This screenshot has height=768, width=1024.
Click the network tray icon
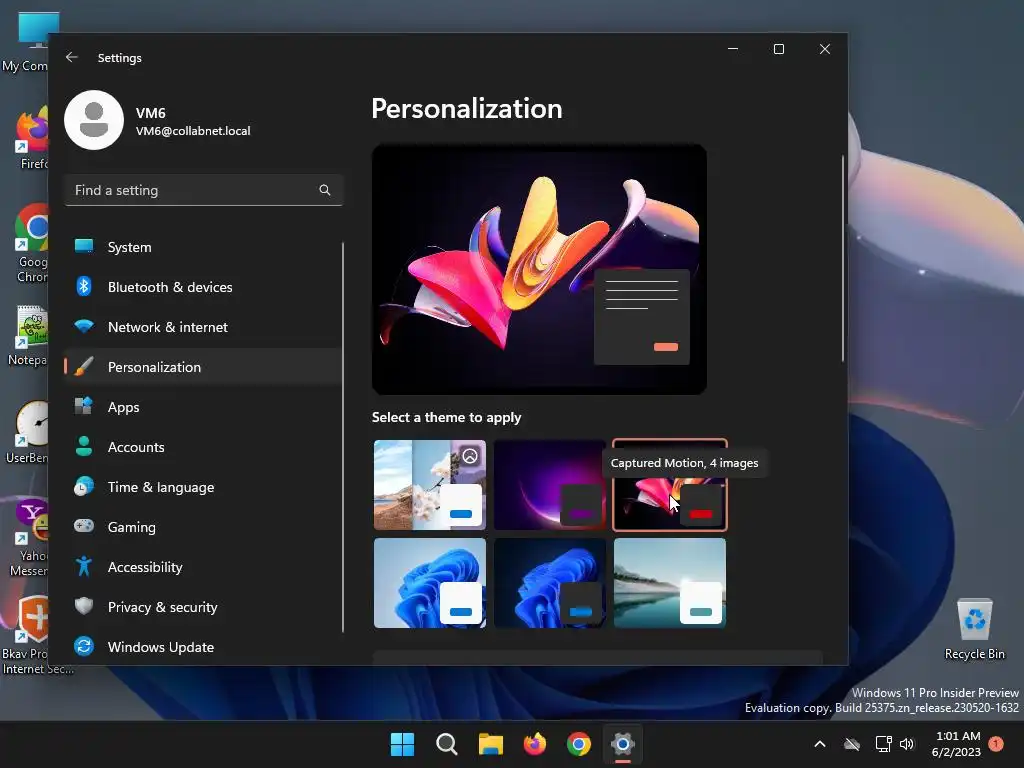(883, 744)
